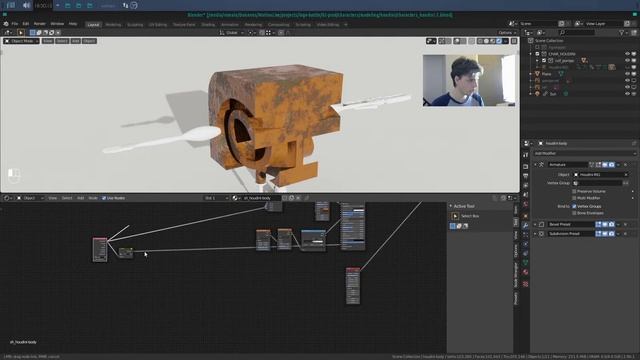640x360 pixels.
Task: Toggle Bevel Preset viewport display icon
Action: [605, 224]
